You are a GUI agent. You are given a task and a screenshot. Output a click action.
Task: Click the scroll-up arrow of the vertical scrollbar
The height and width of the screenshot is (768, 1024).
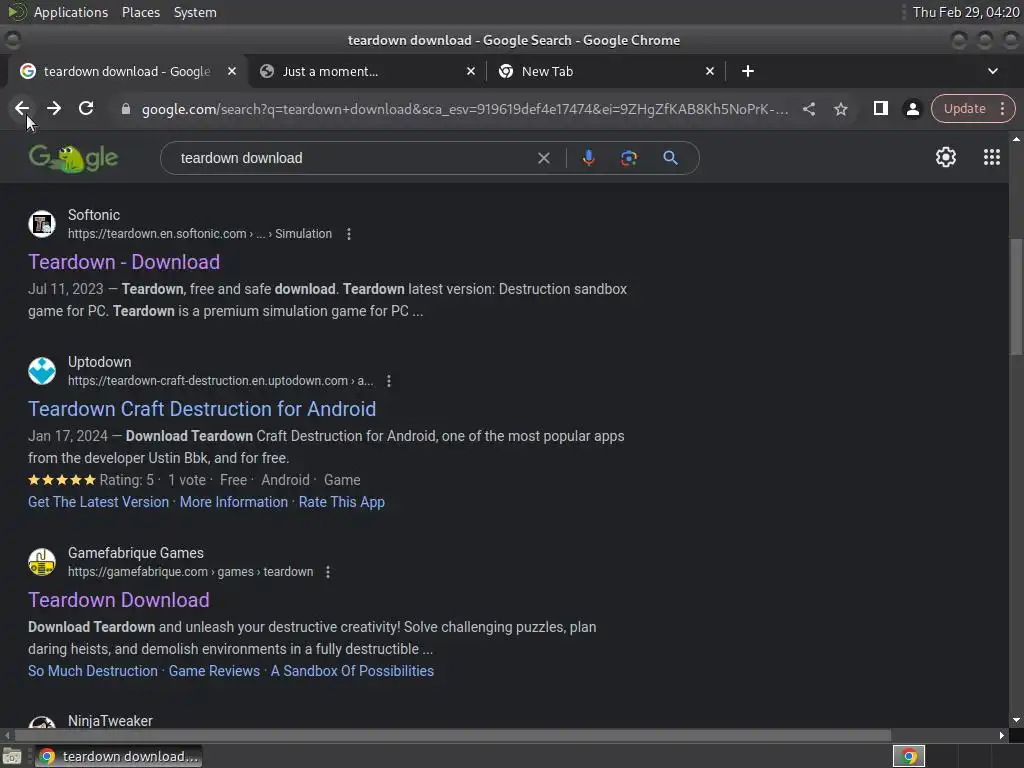(x=1016, y=139)
